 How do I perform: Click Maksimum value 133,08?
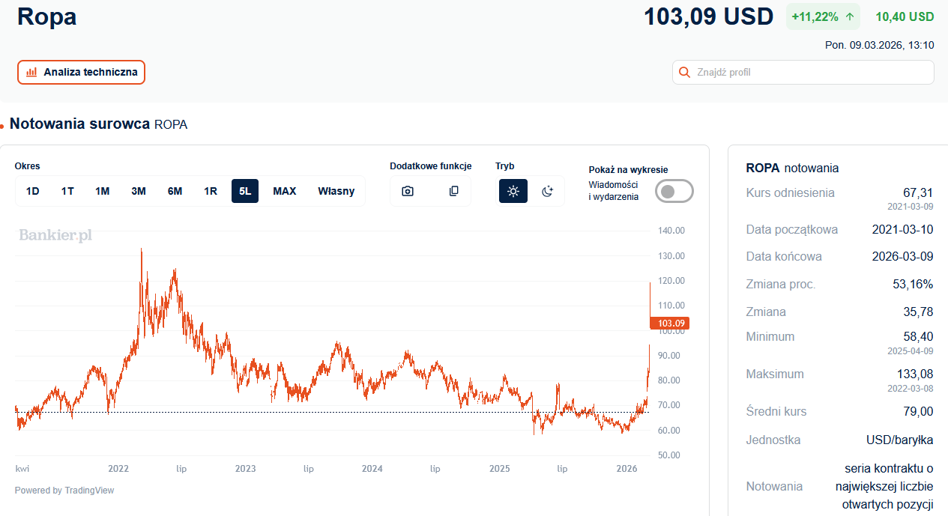[x=915, y=374]
